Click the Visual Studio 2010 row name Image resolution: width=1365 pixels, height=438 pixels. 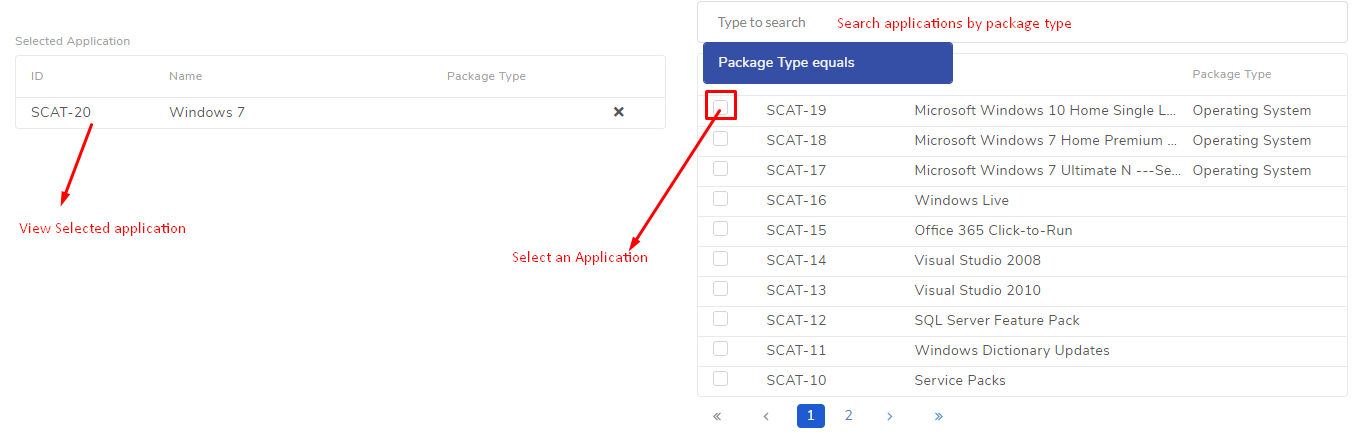click(x=977, y=290)
